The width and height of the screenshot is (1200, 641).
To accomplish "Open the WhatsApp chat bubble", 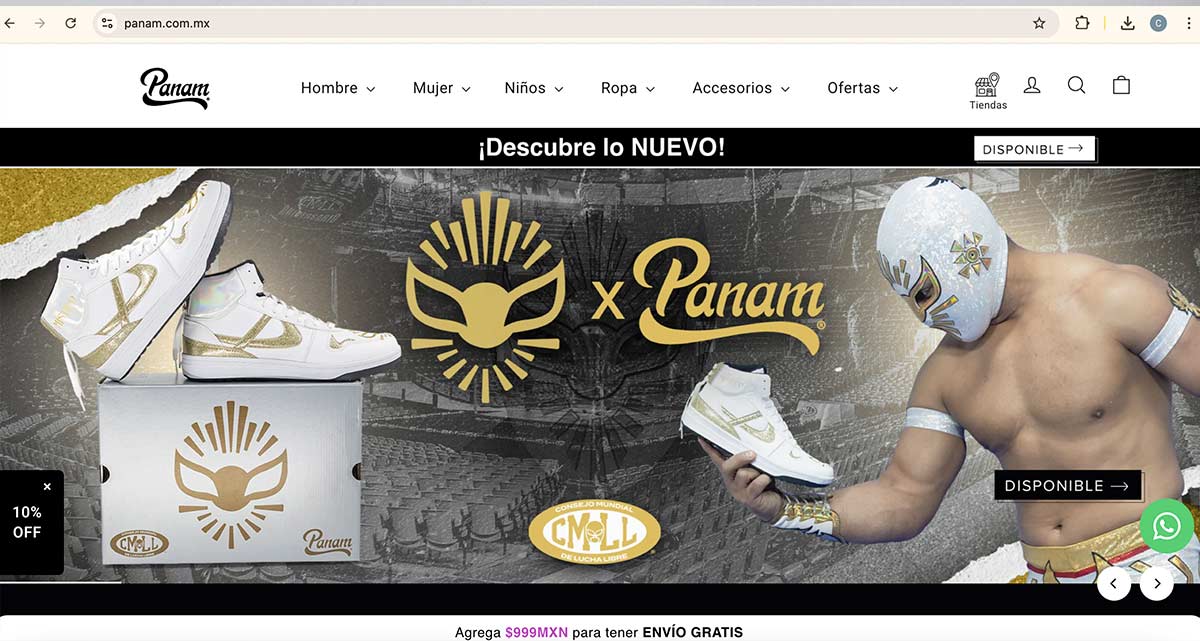I will [x=1166, y=526].
